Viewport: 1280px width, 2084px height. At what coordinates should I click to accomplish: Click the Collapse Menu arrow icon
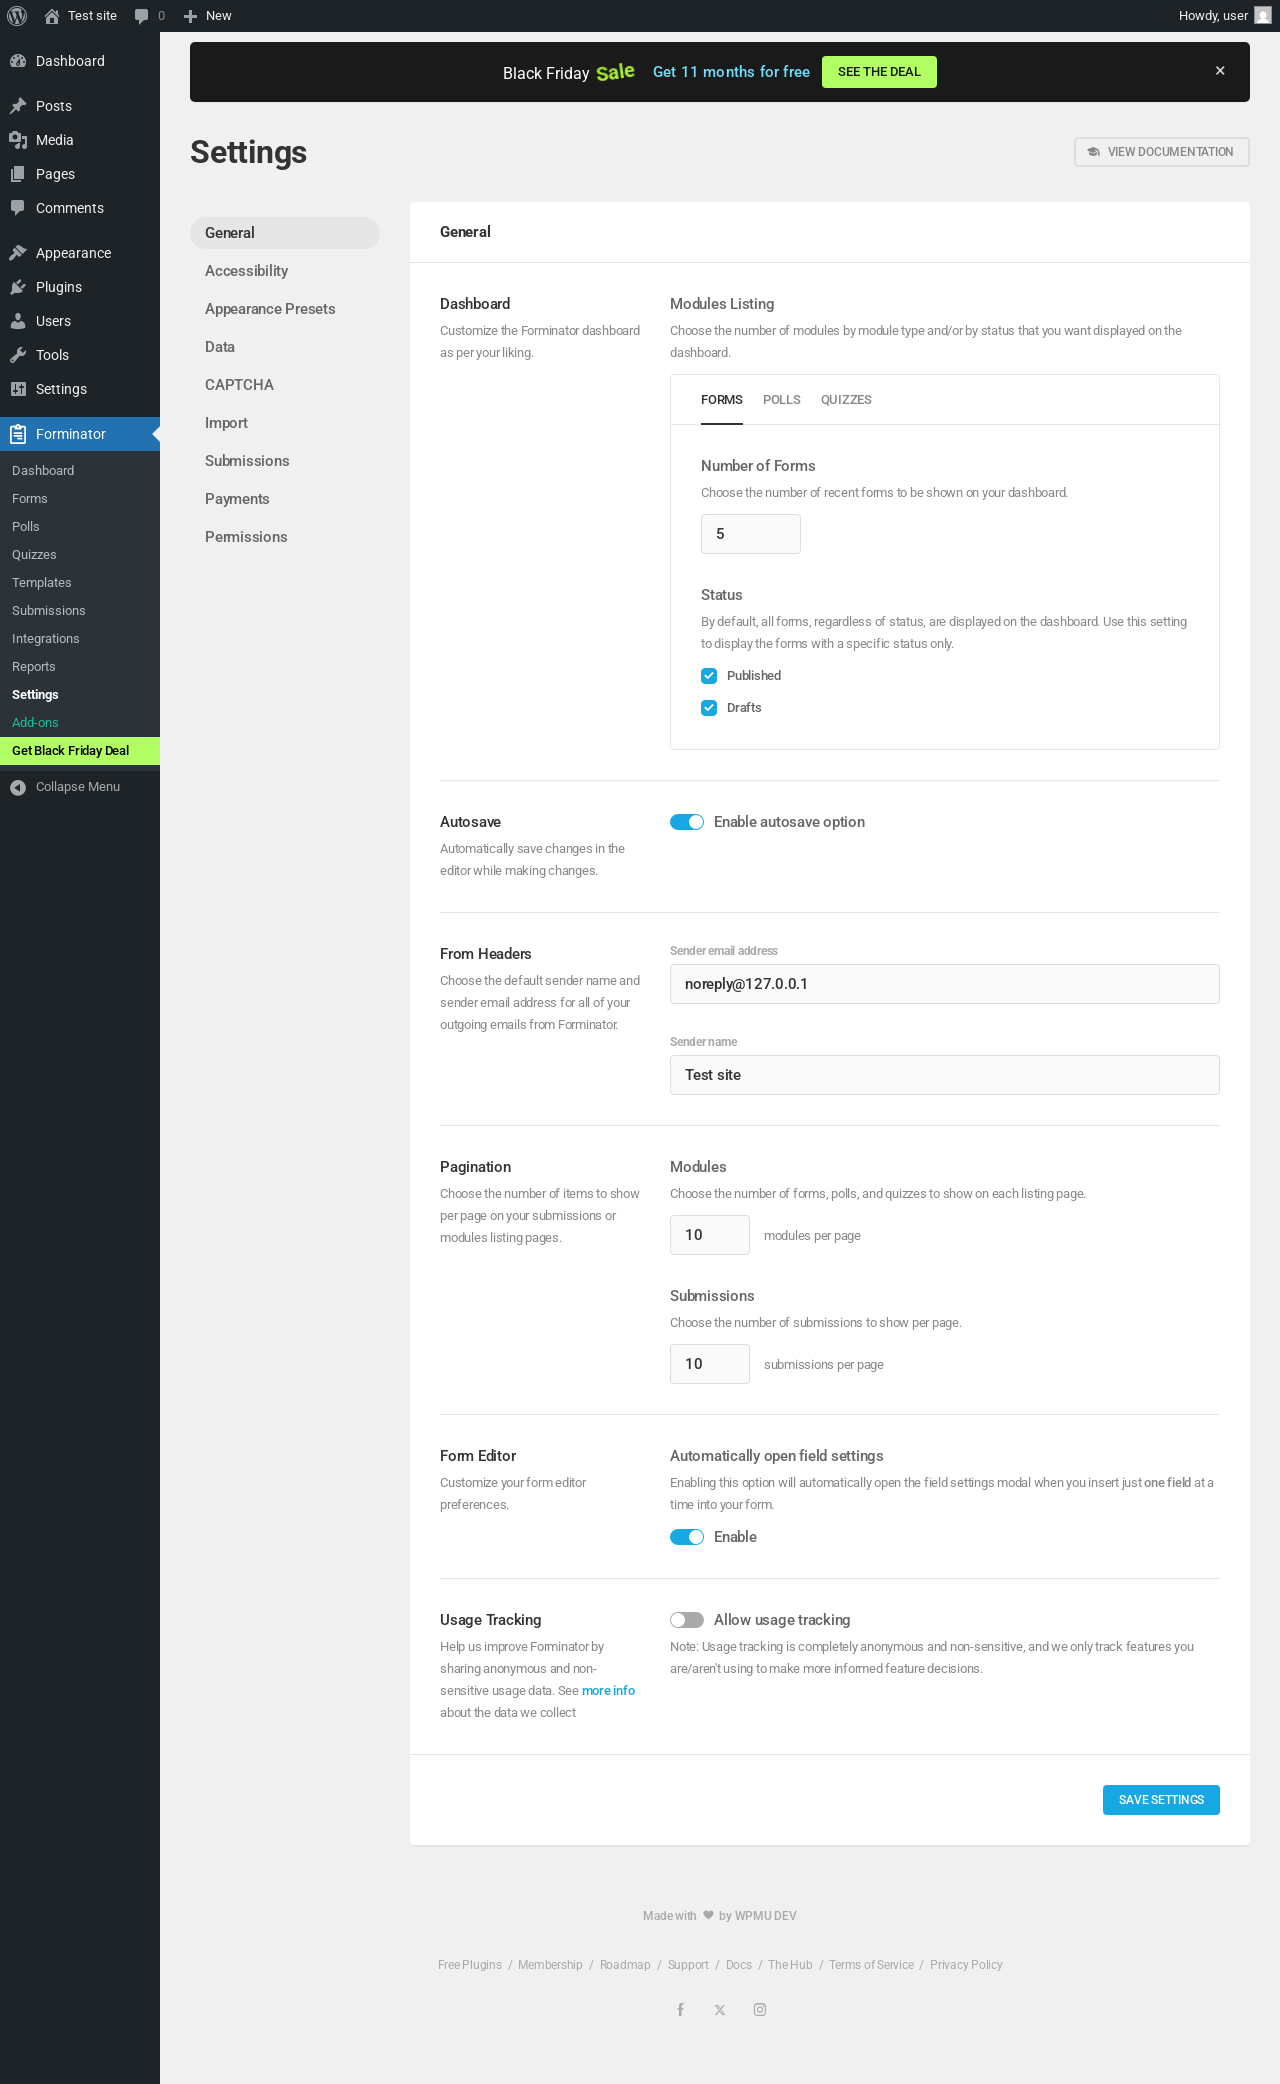(18, 787)
